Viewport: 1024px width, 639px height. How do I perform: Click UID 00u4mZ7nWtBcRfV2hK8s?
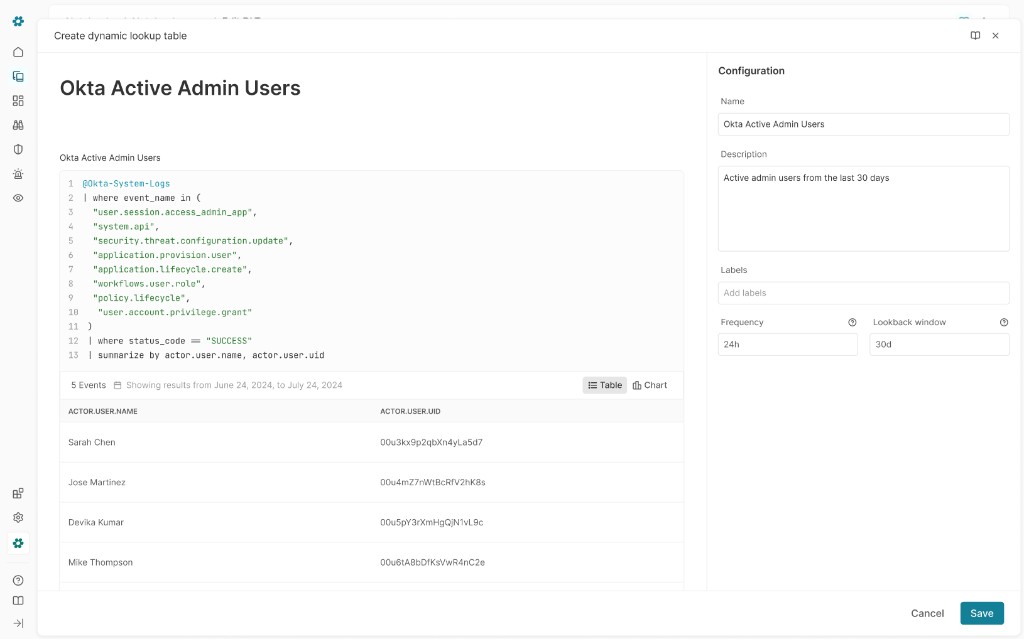pyautogui.click(x=432, y=482)
